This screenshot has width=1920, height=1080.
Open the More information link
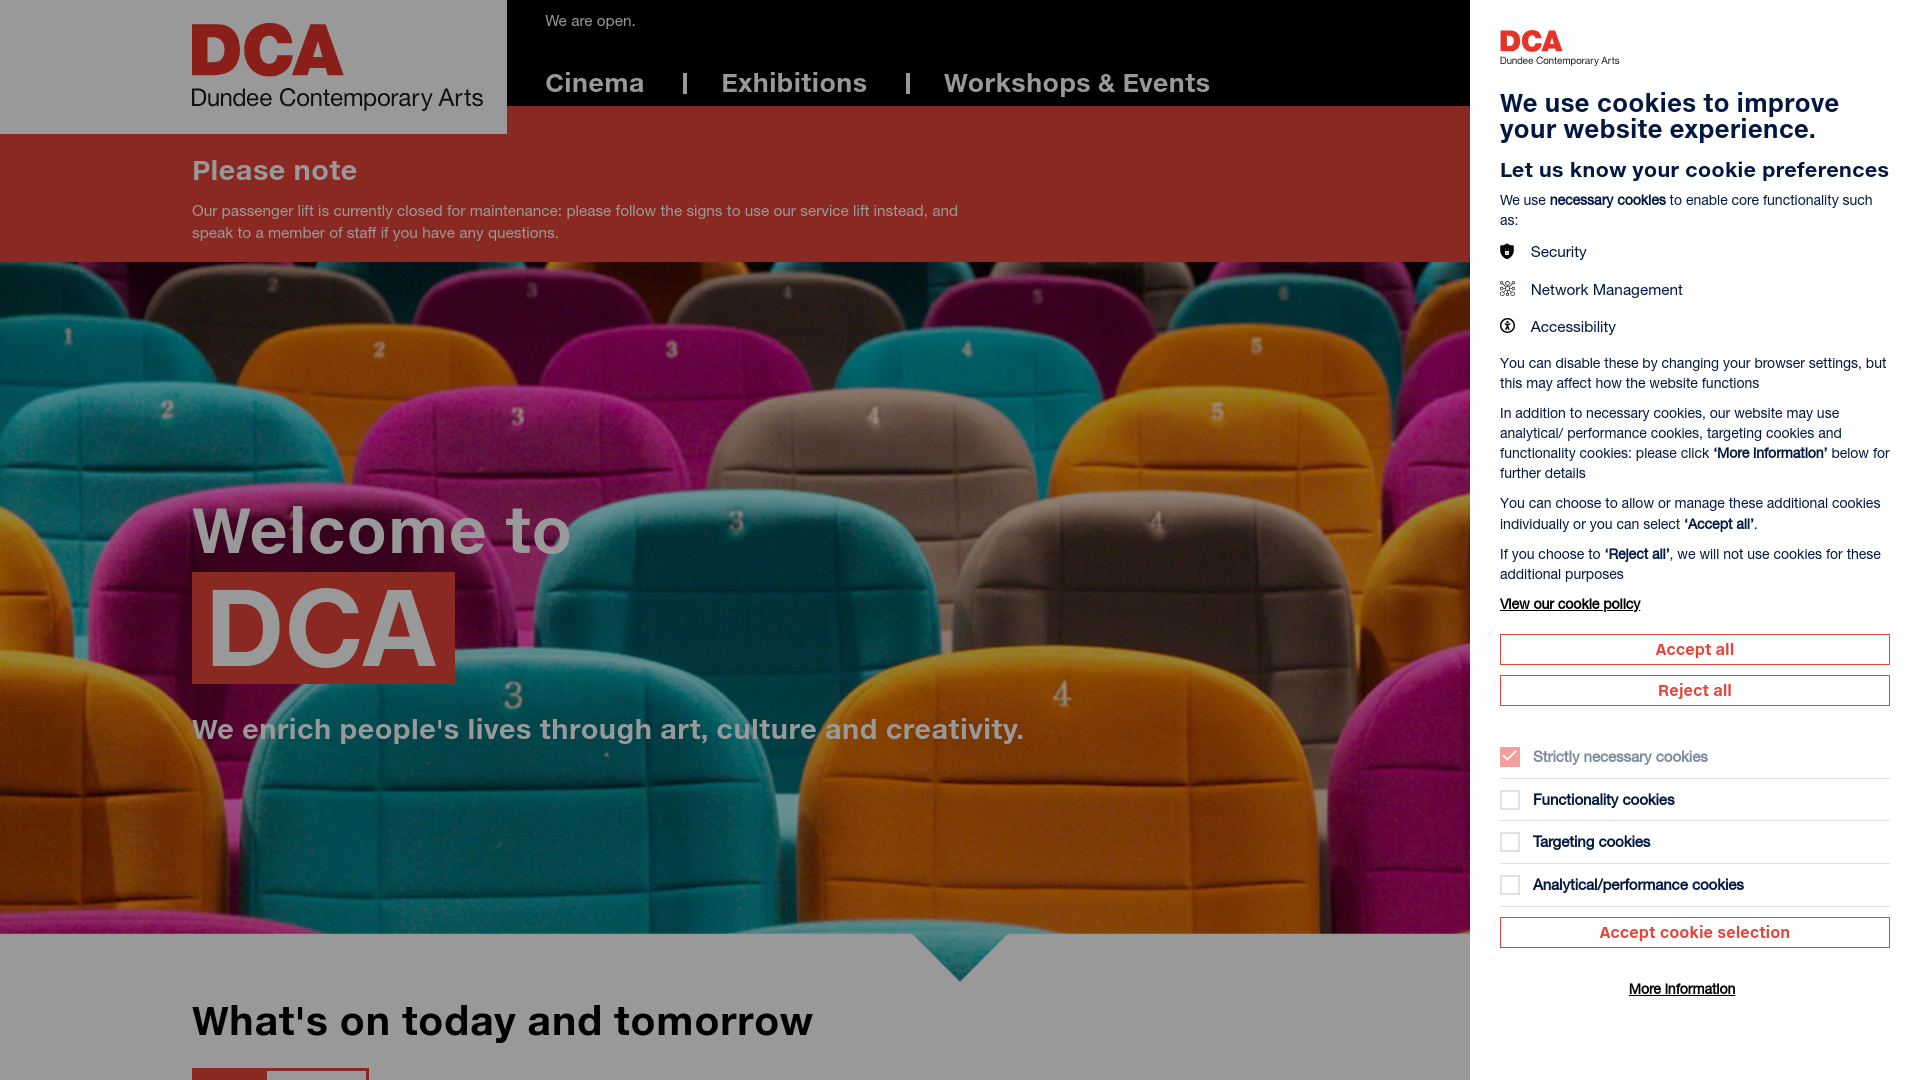1682,989
